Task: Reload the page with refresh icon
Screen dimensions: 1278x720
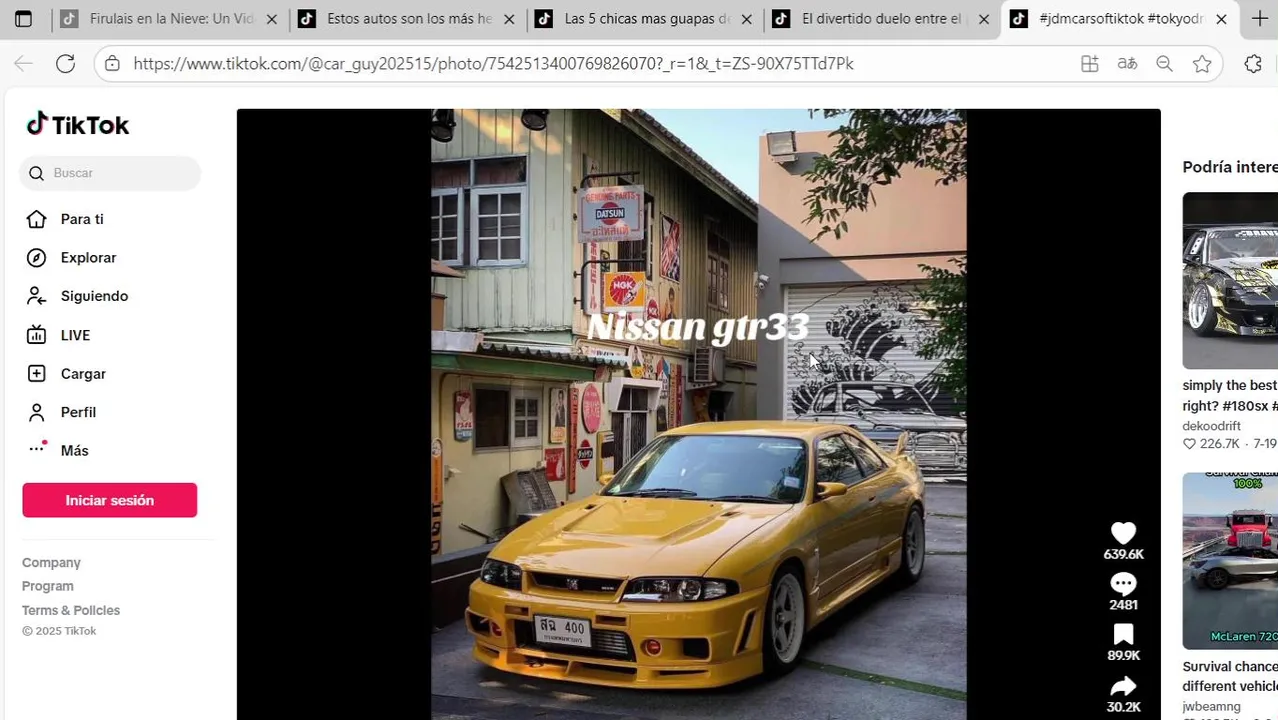Action: click(x=65, y=63)
